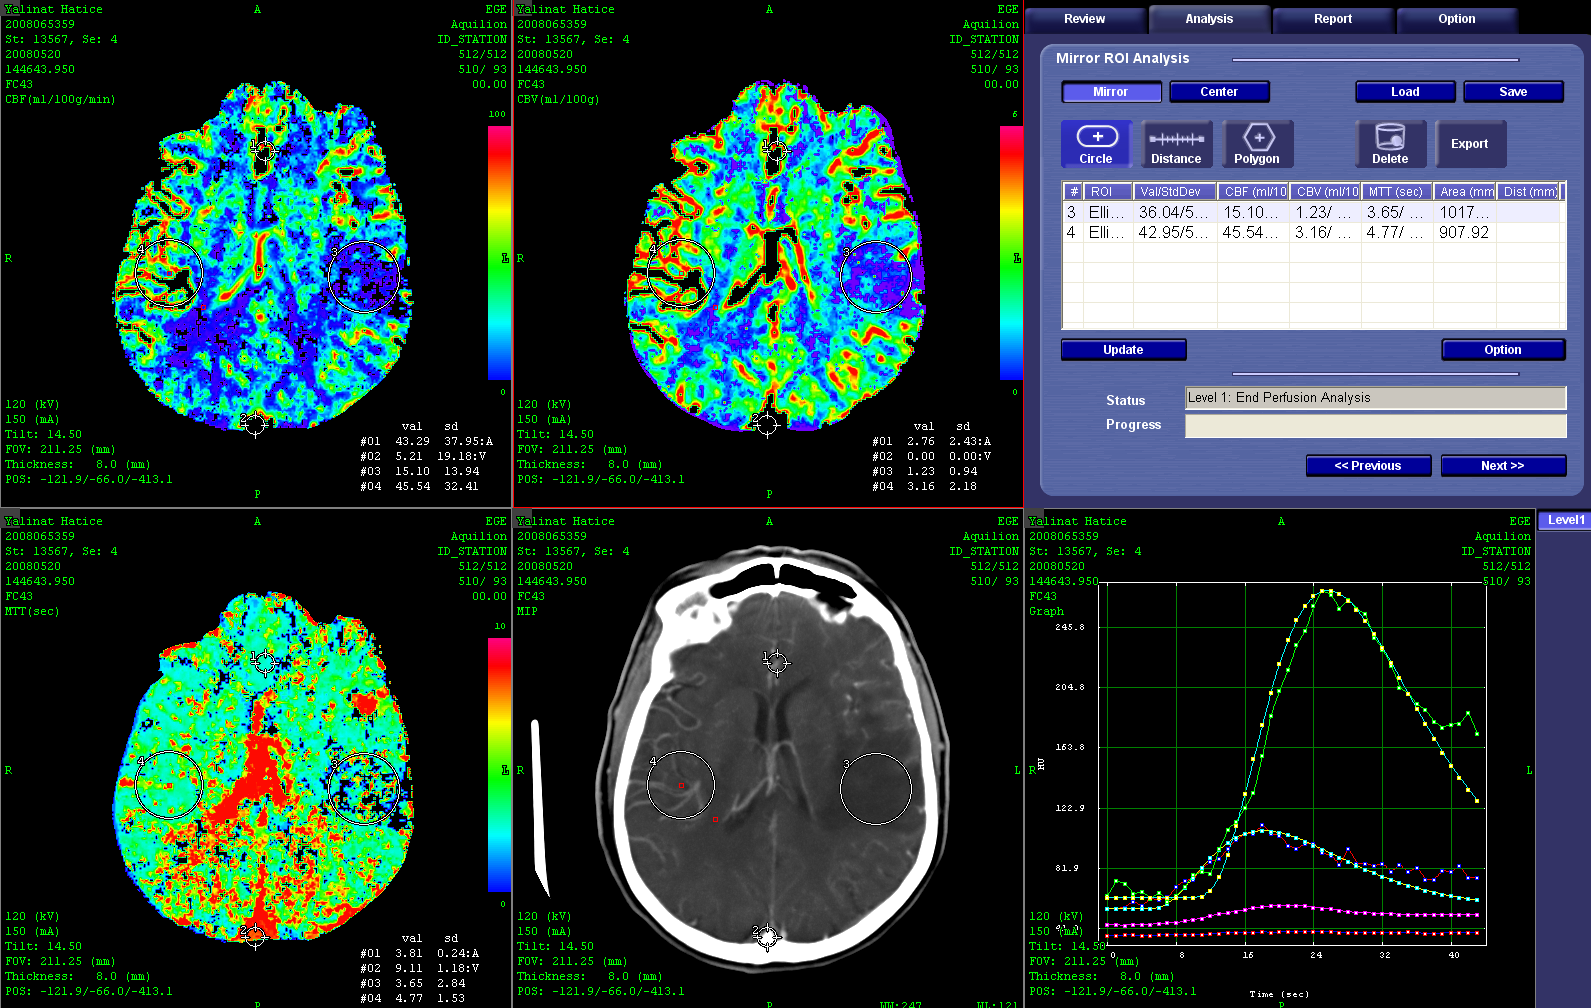Click crosshair marker 1 on CBF map
Image resolution: width=1591 pixels, height=1008 pixels.
[x=264, y=151]
